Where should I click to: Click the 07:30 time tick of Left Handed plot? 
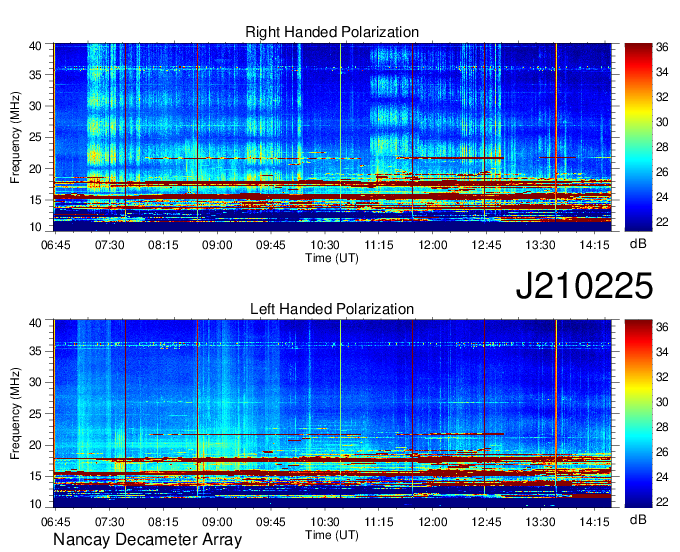109,522
